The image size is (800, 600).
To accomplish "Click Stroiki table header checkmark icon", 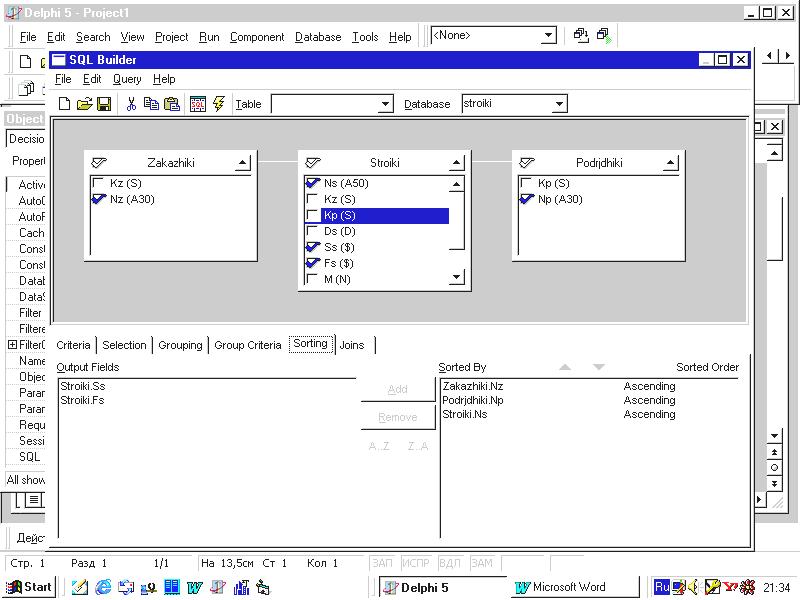I will click(x=313, y=163).
